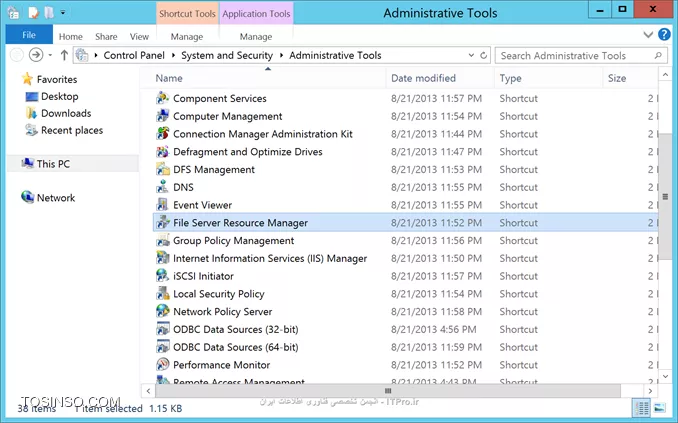Click the "8/21/2013 4:56 PM" date cell
Screen dimensions: 678x423
click(x=434, y=329)
